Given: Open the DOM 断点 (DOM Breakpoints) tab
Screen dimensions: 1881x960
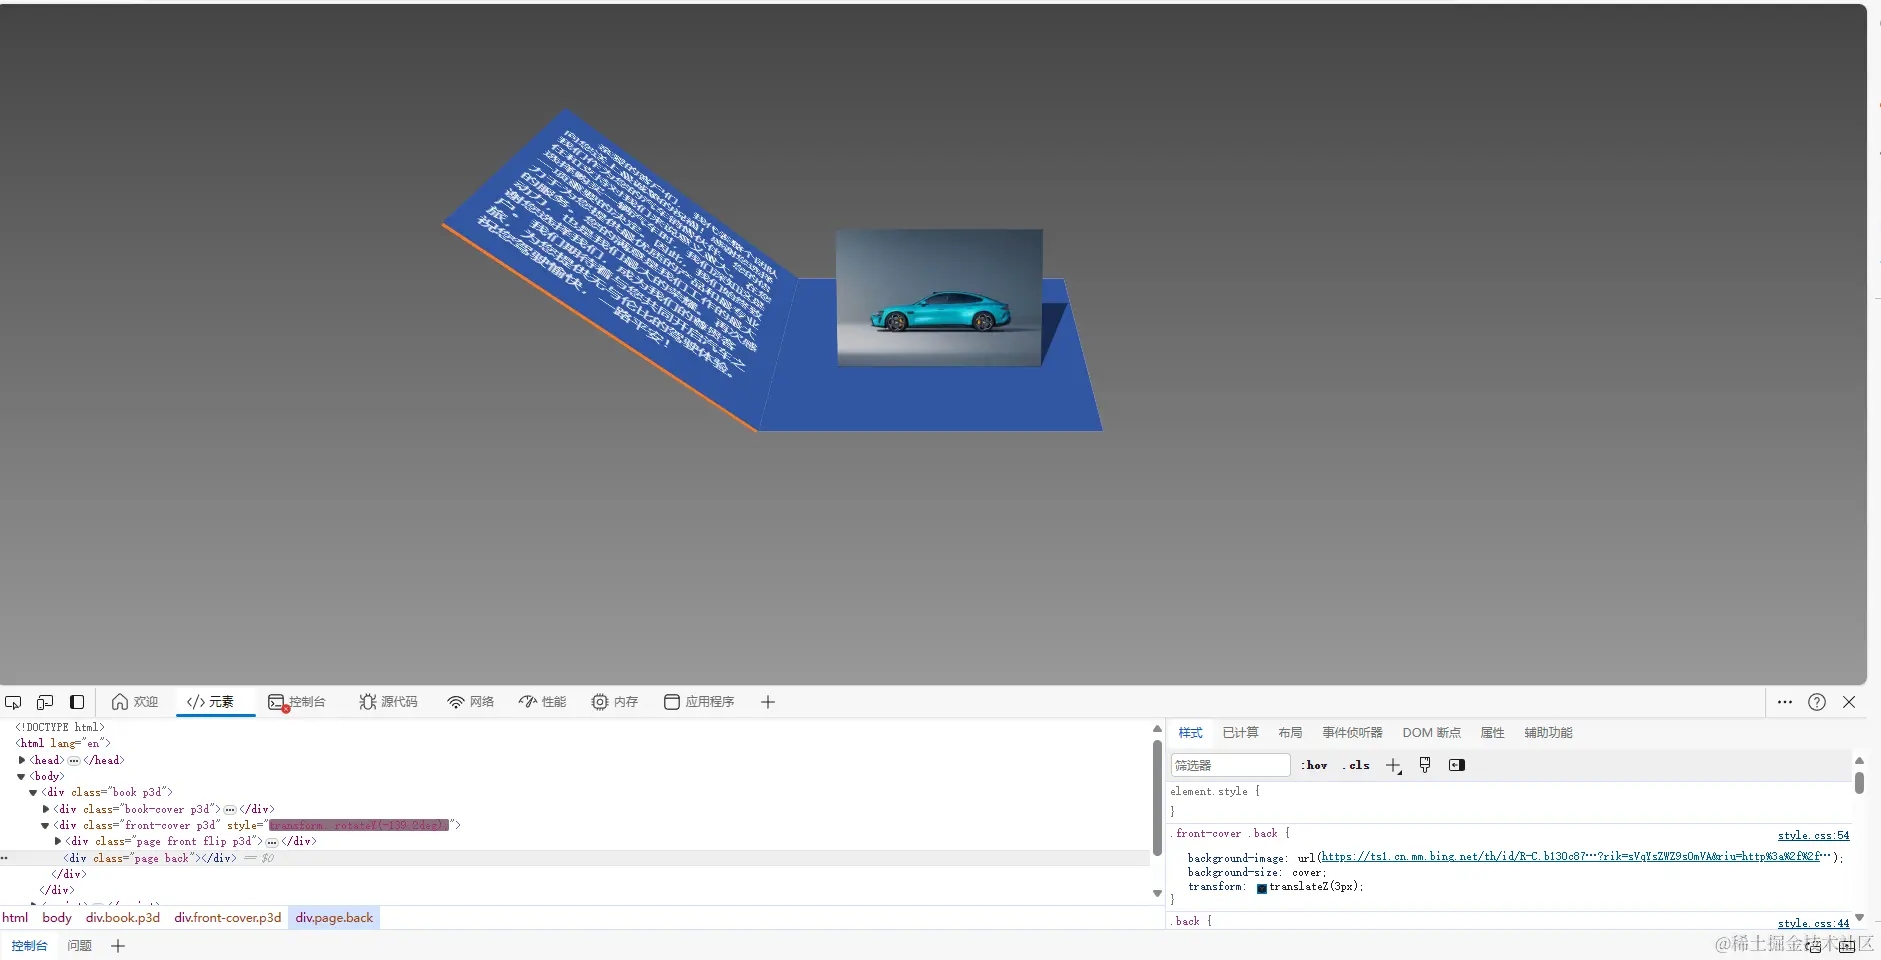Looking at the screenshot, I should pos(1431,733).
